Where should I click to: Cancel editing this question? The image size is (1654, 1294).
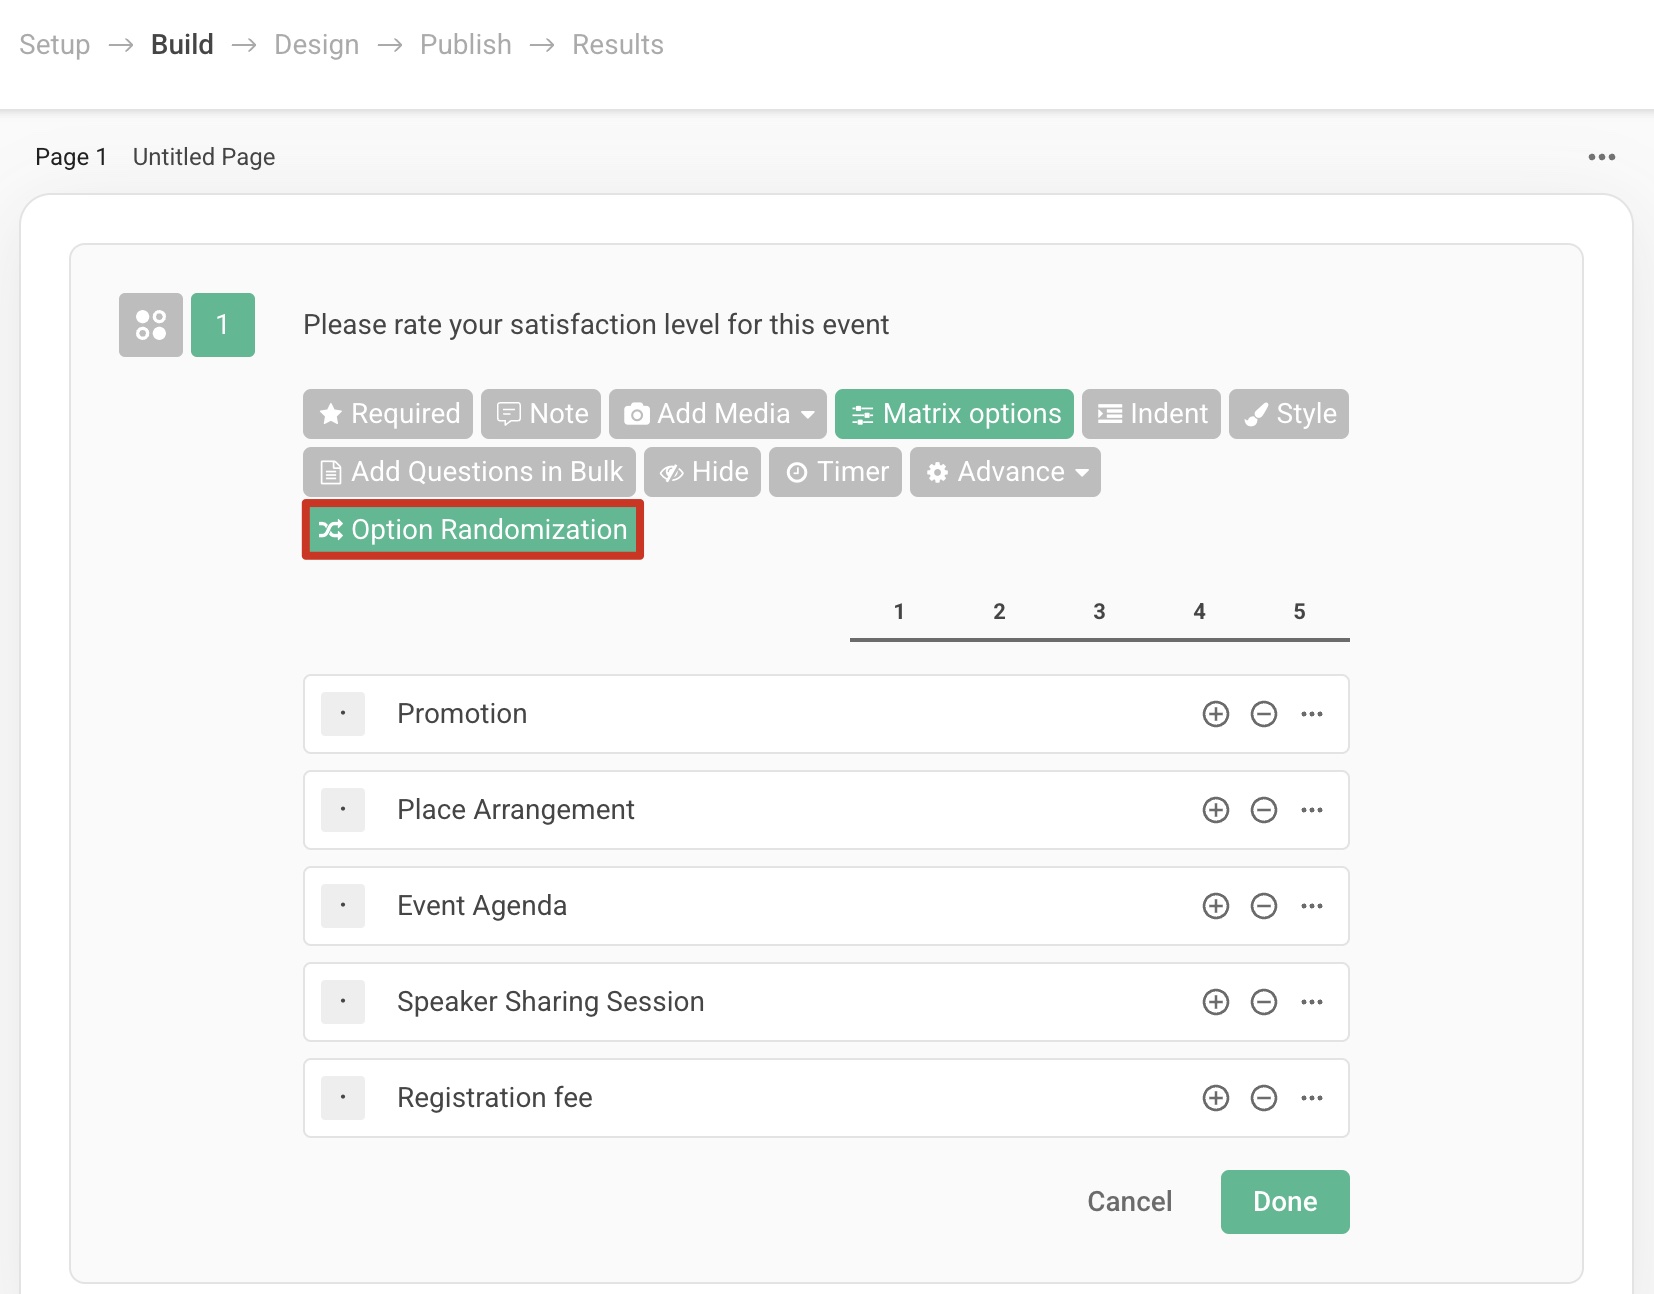[1128, 1201]
